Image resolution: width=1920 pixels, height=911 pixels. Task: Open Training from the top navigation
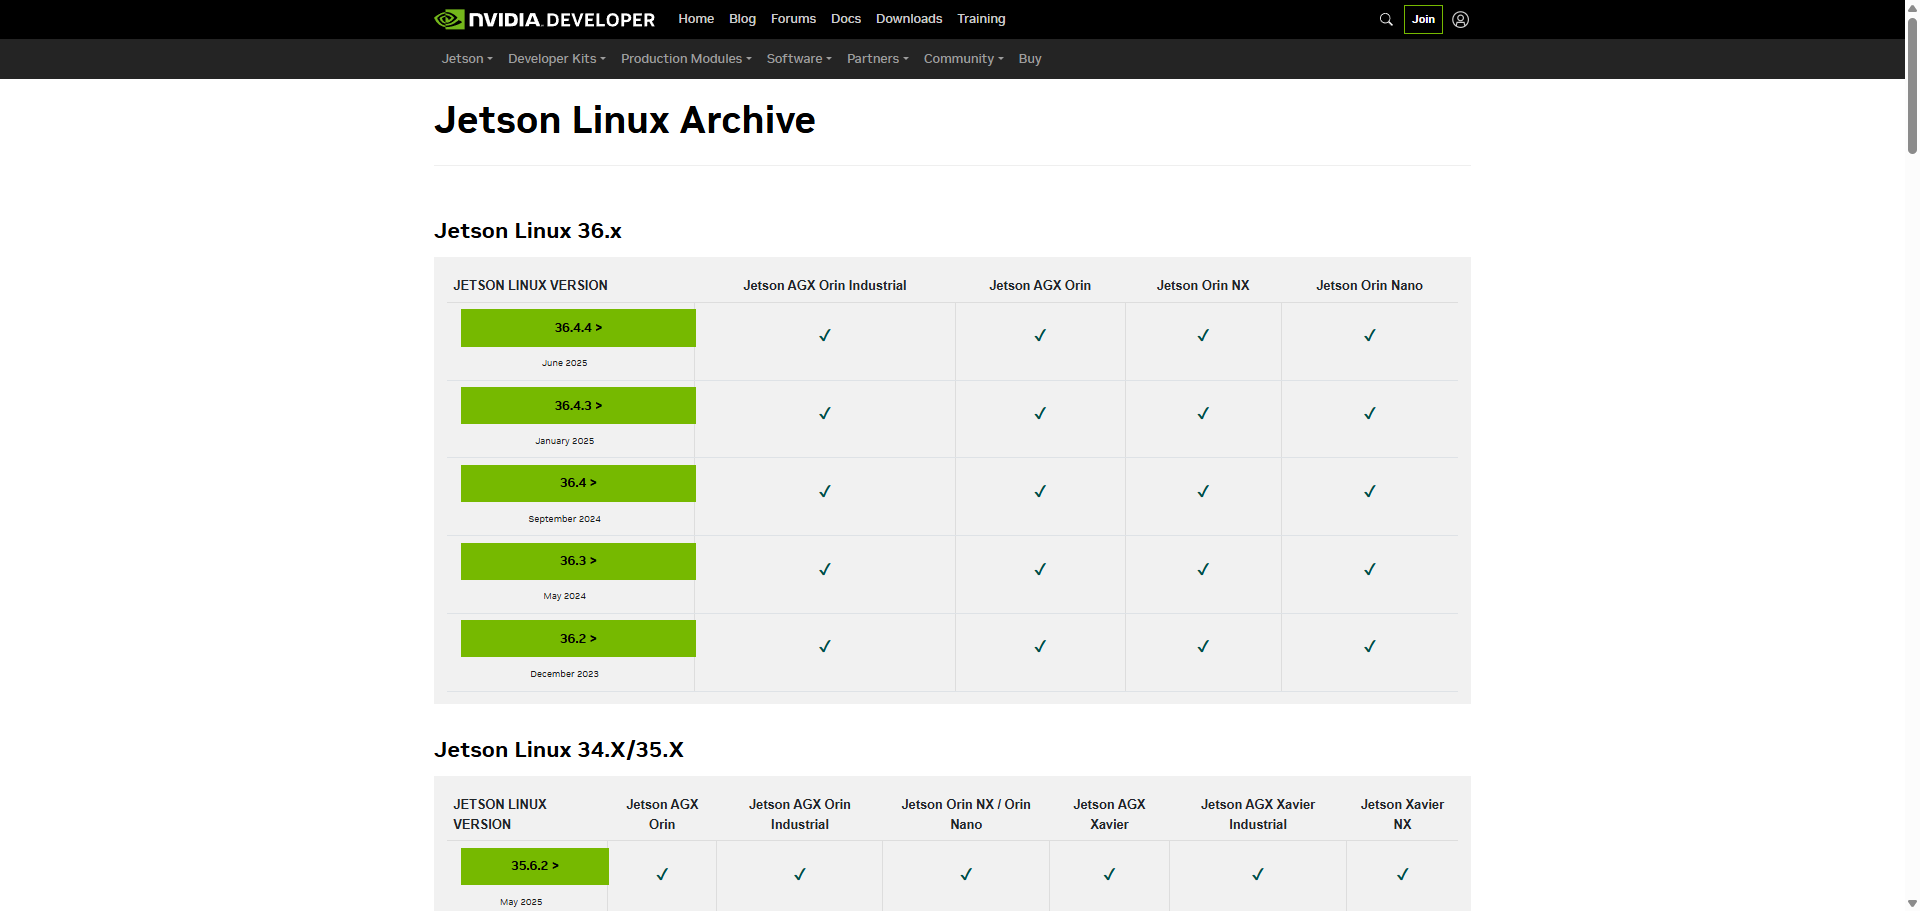tap(981, 19)
